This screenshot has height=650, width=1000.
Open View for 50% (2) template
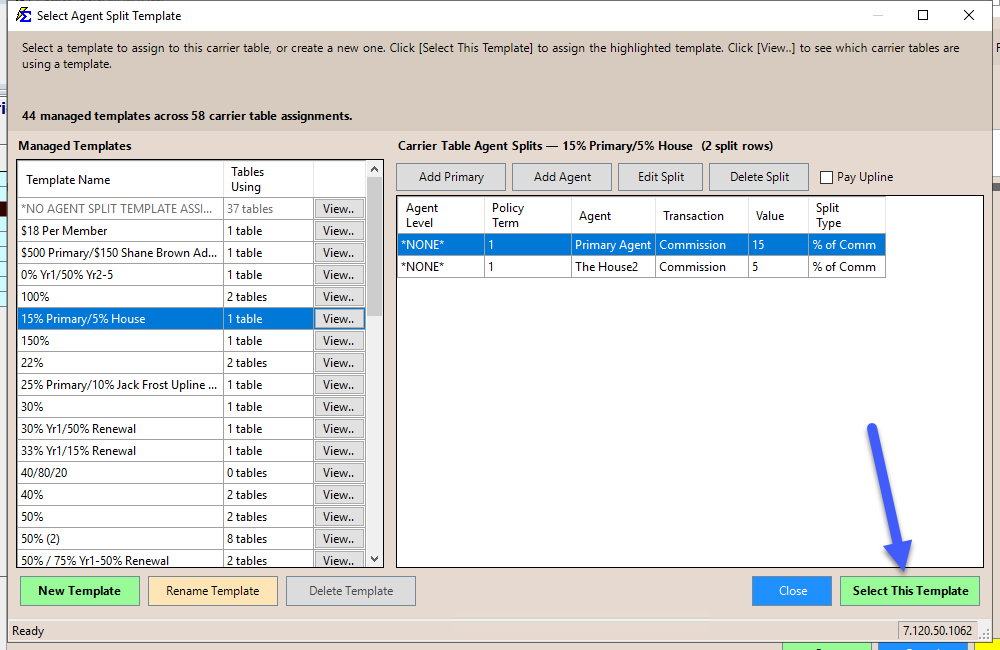(338, 539)
